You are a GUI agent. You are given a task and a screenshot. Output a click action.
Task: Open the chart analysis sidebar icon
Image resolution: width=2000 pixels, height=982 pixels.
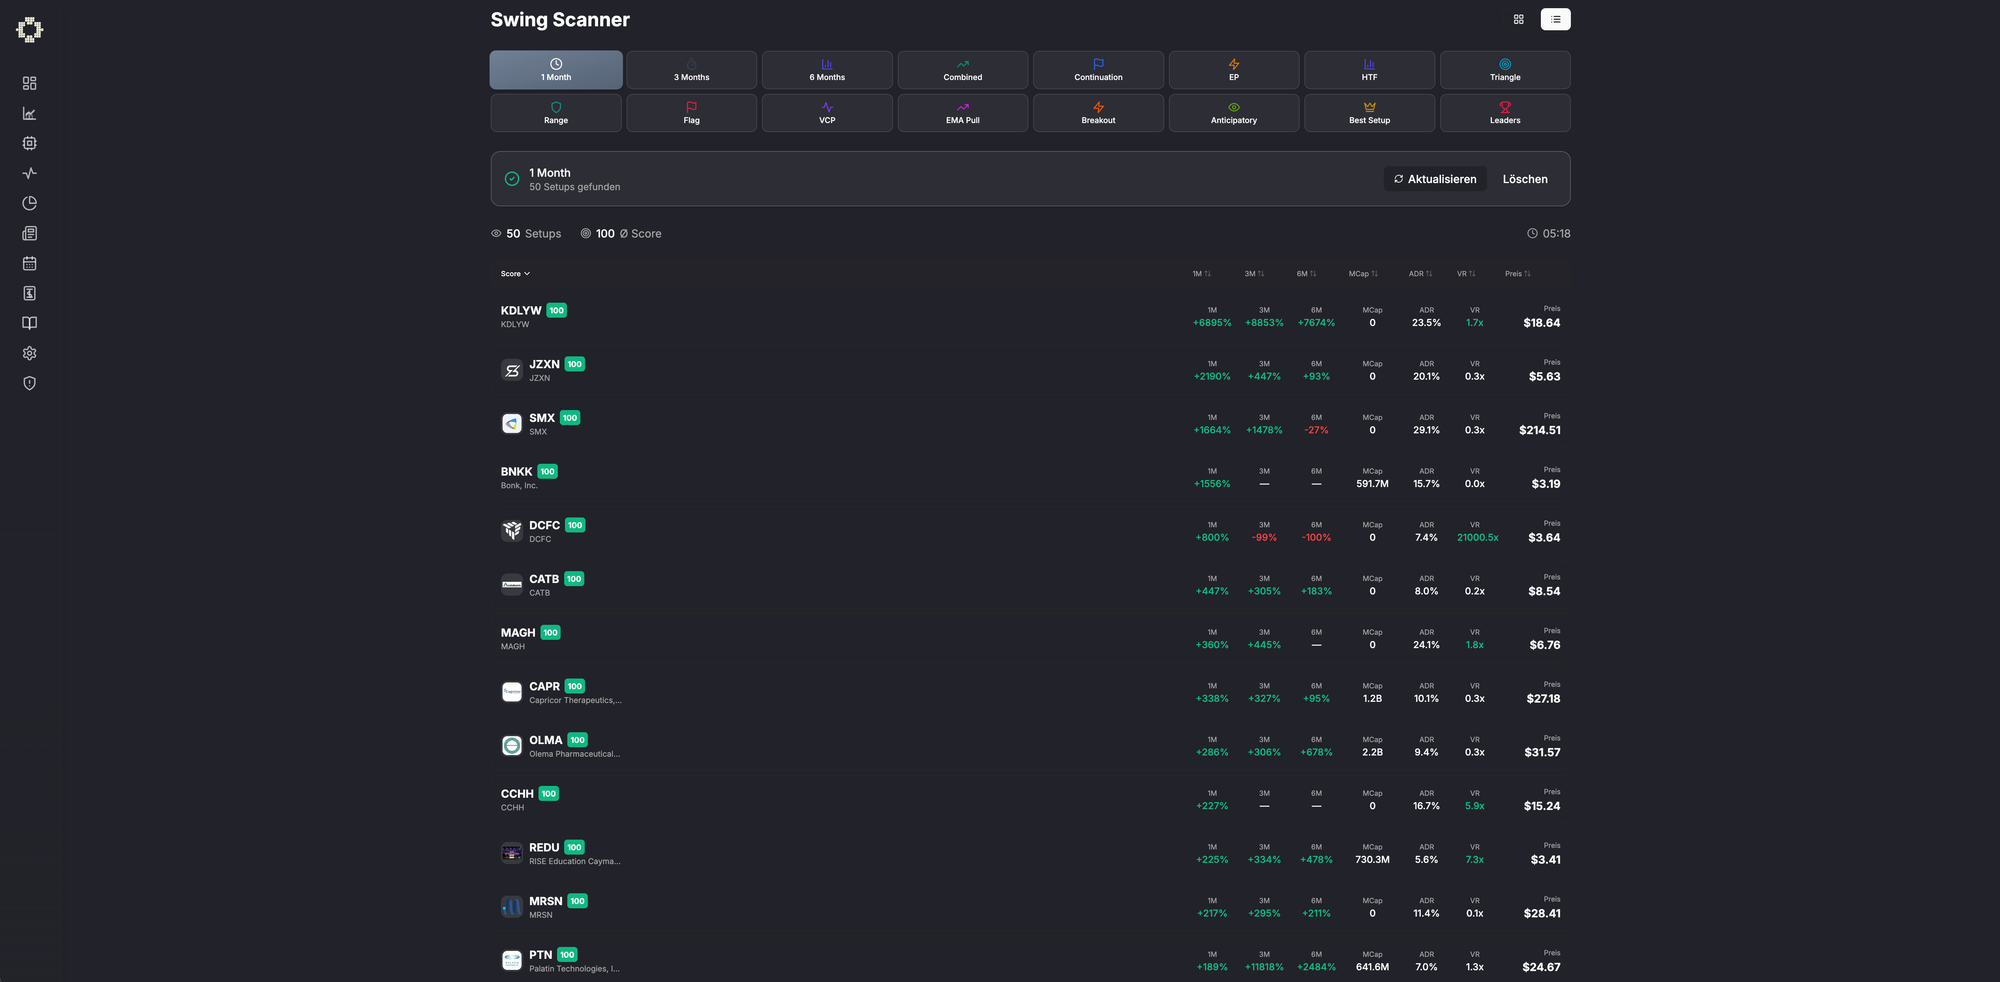(30, 113)
